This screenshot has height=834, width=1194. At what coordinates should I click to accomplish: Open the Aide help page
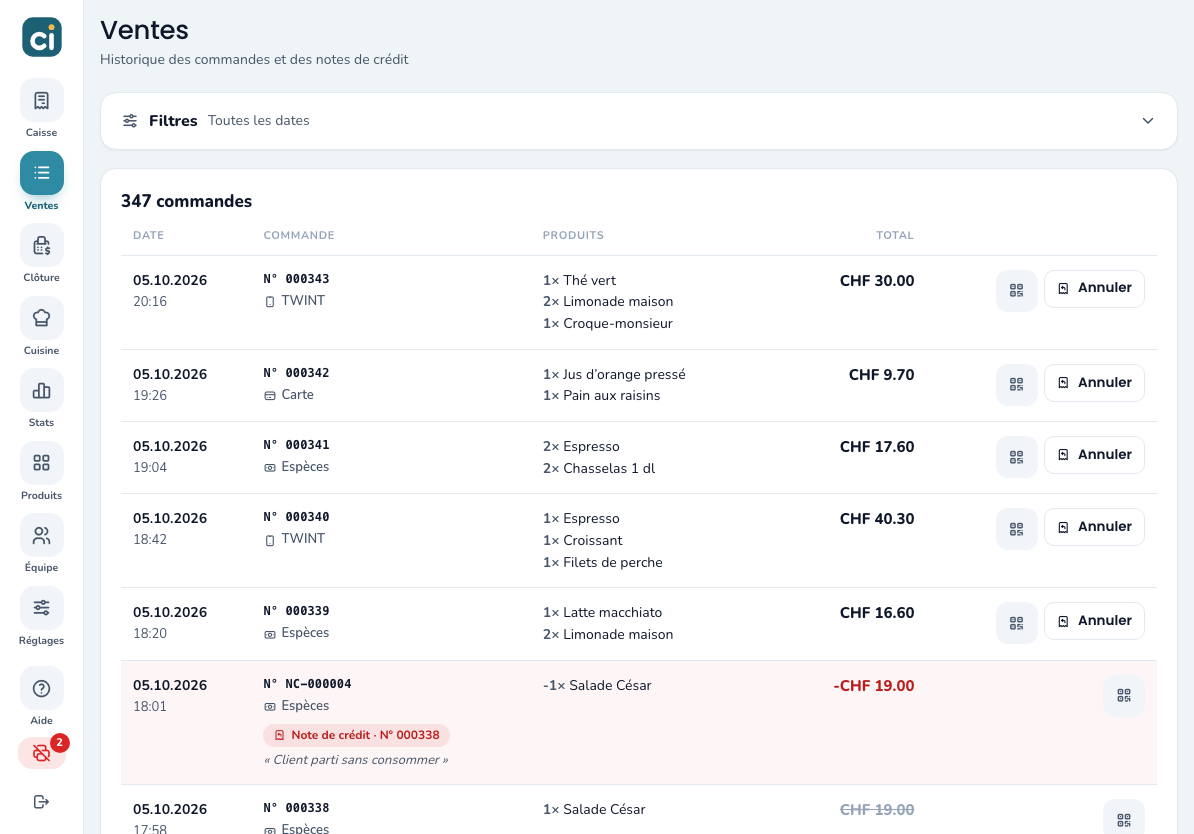point(41,697)
